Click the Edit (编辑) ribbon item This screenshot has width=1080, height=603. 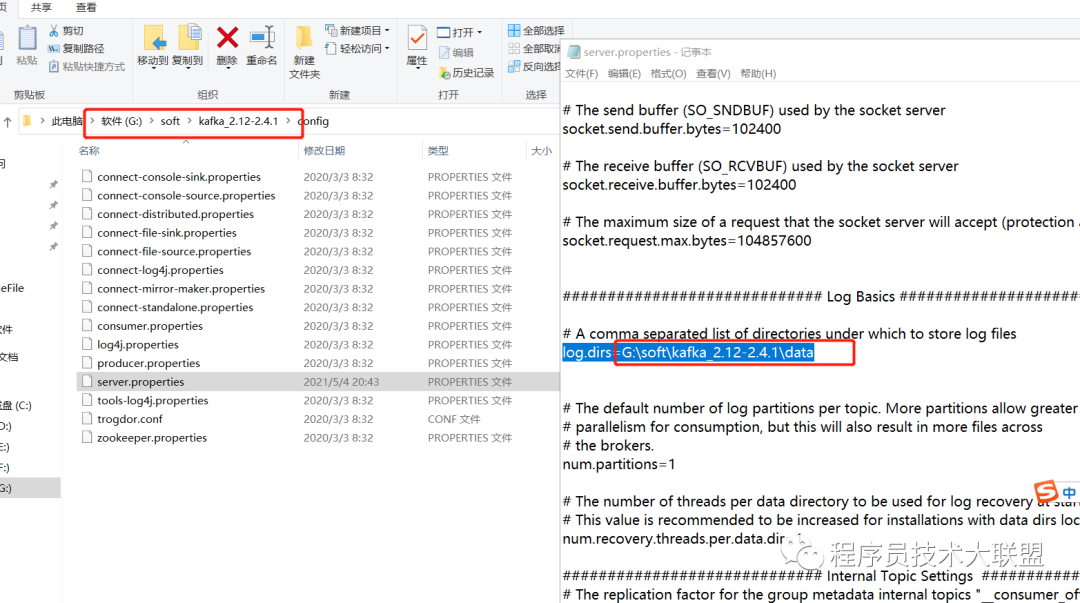[x=456, y=52]
